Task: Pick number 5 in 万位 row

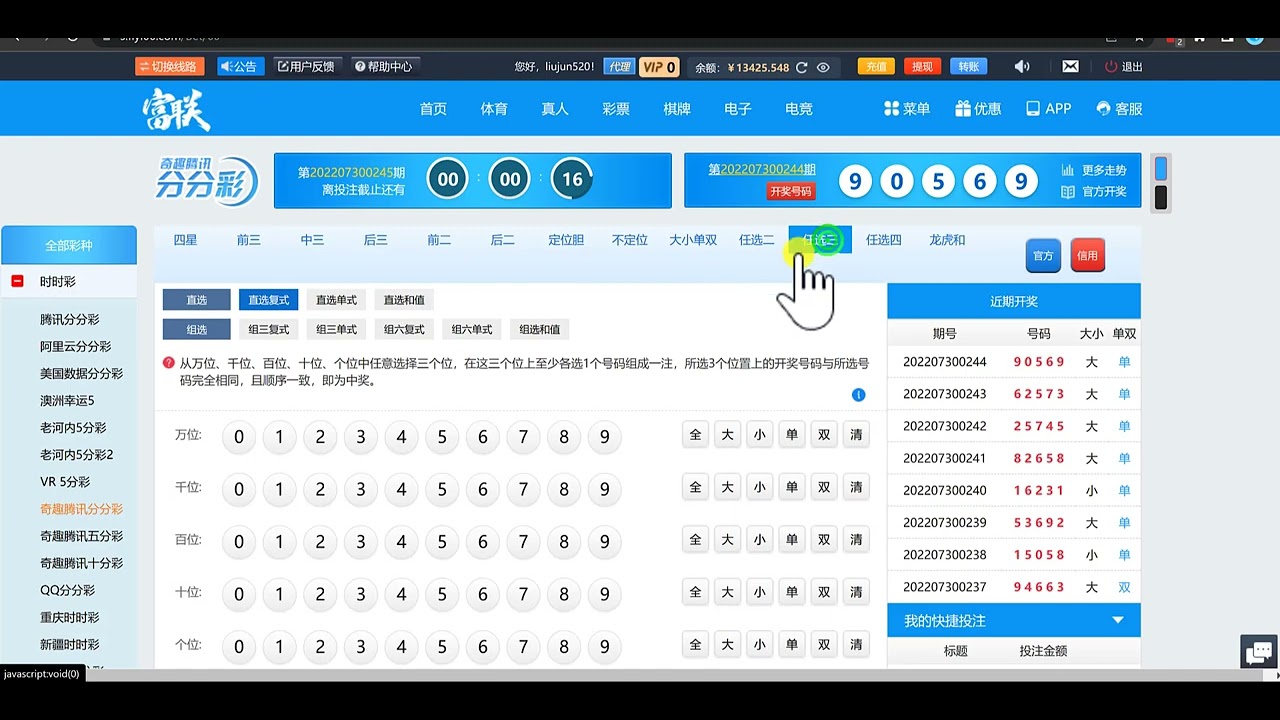Action: click(x=442, y=437)
